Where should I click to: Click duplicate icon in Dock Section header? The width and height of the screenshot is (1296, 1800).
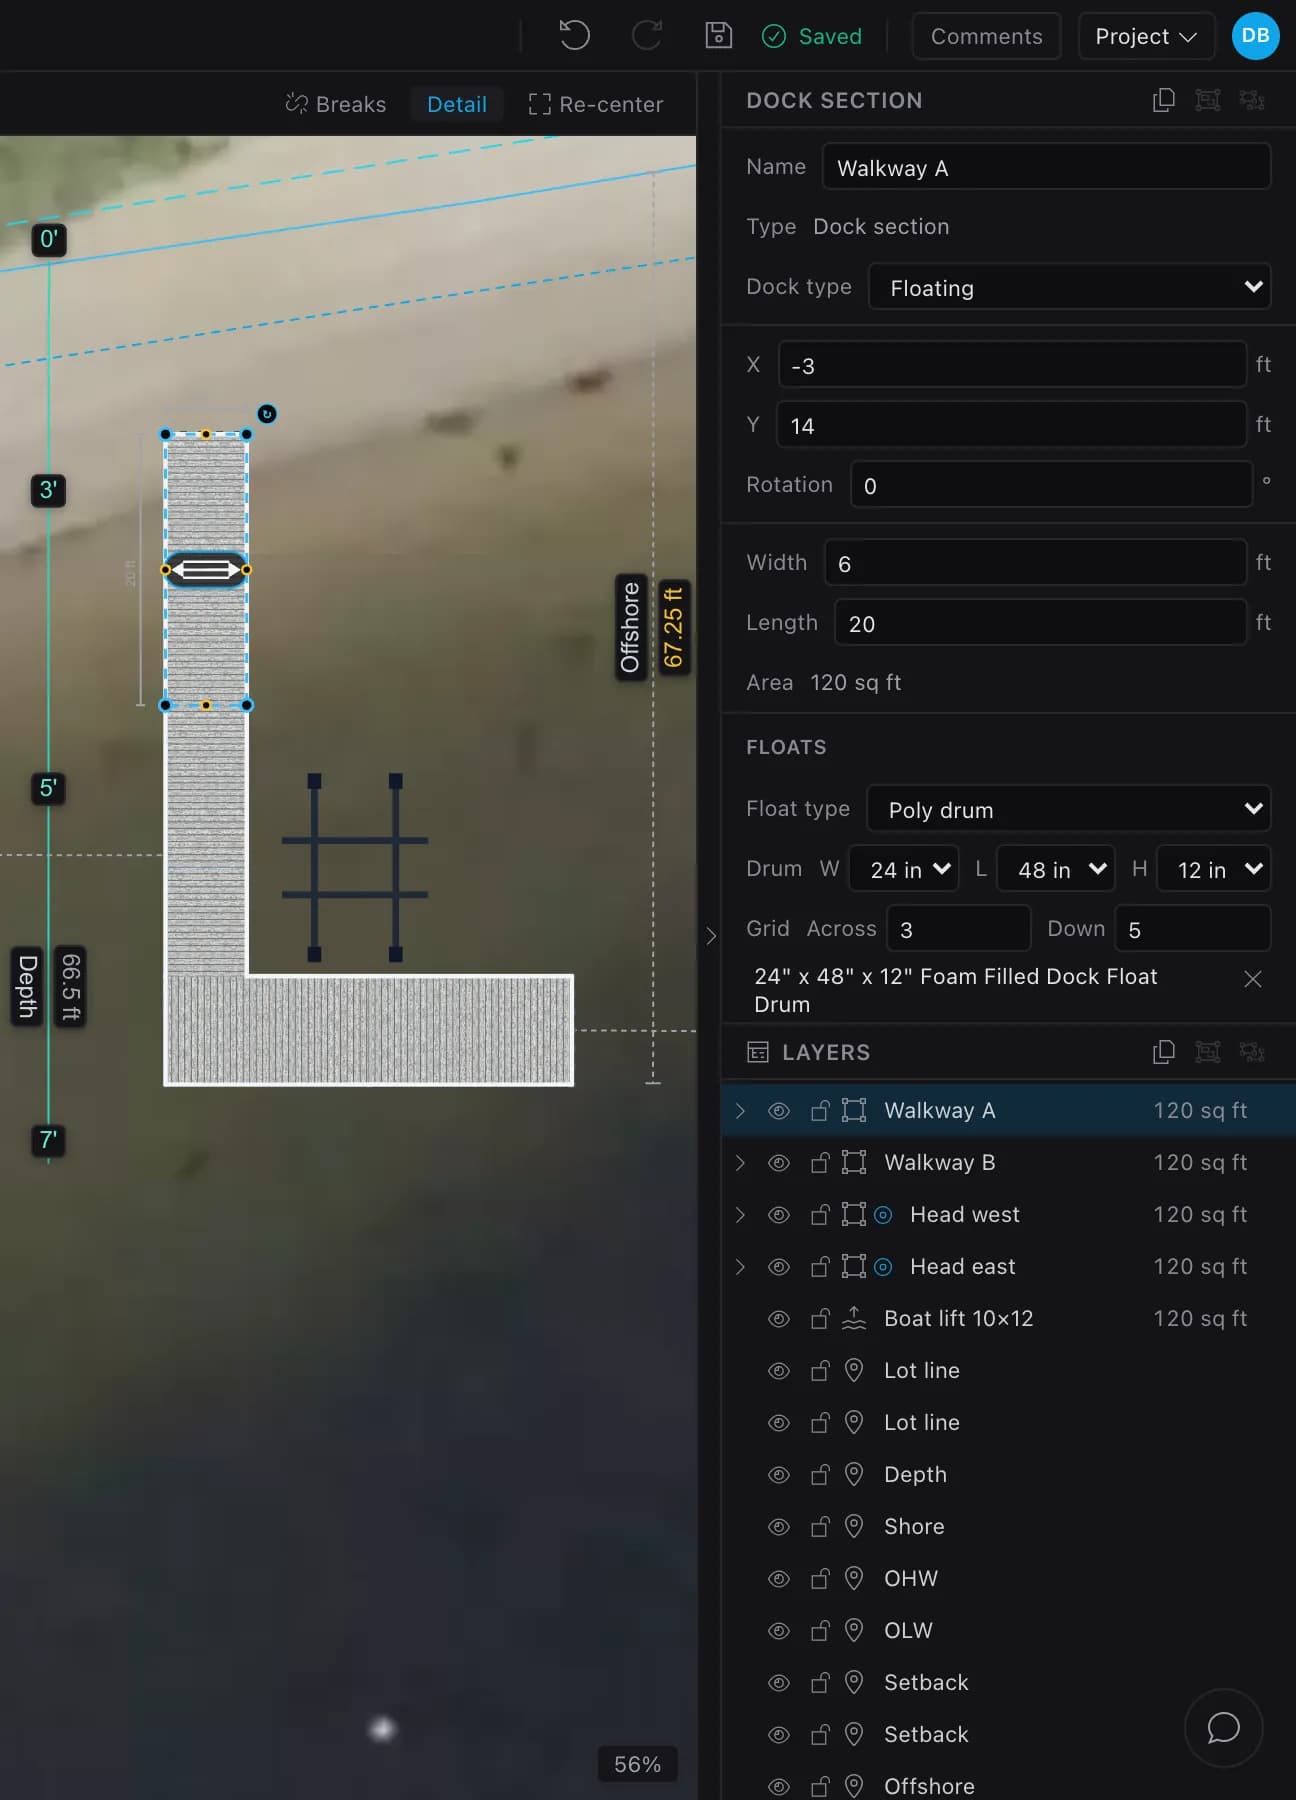[x=1164, y=100]
